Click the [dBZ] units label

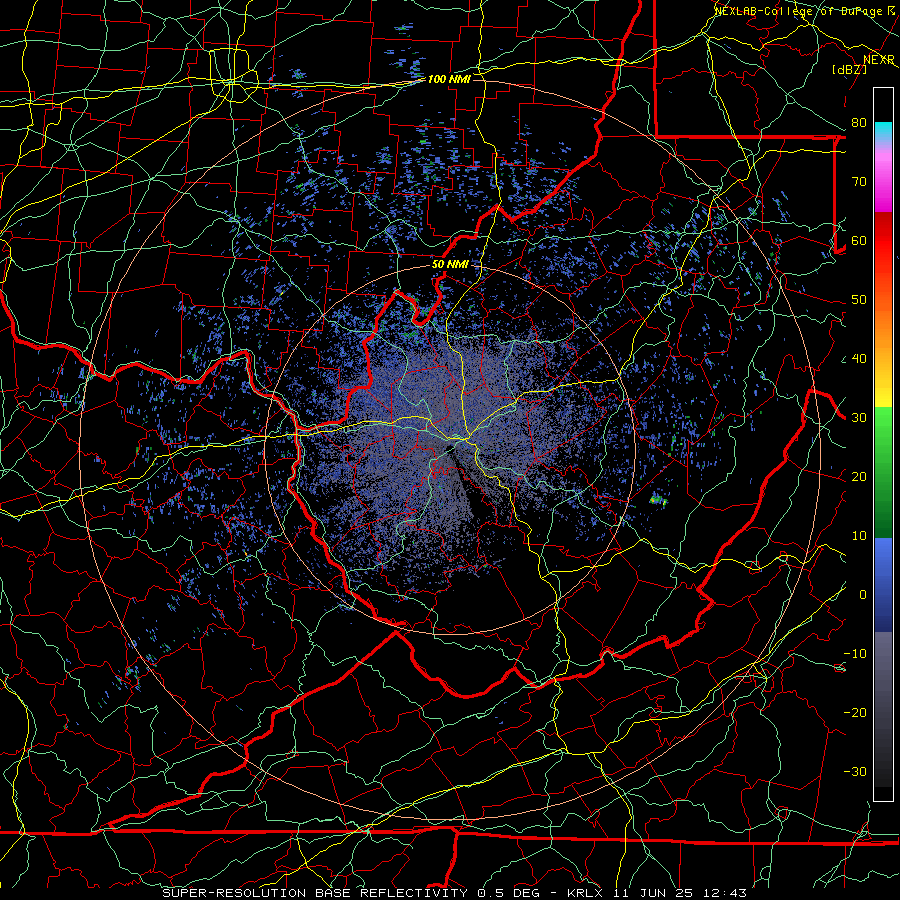850,69
